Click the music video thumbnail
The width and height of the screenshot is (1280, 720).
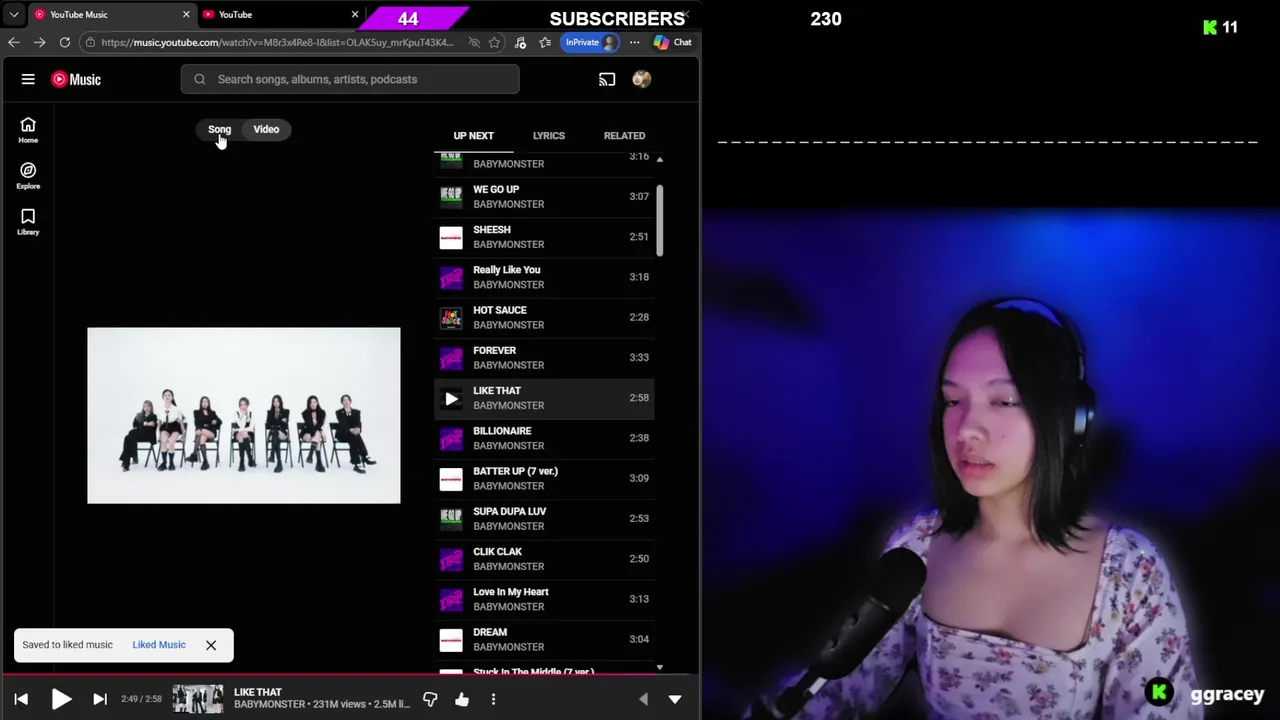pos(243,415)
